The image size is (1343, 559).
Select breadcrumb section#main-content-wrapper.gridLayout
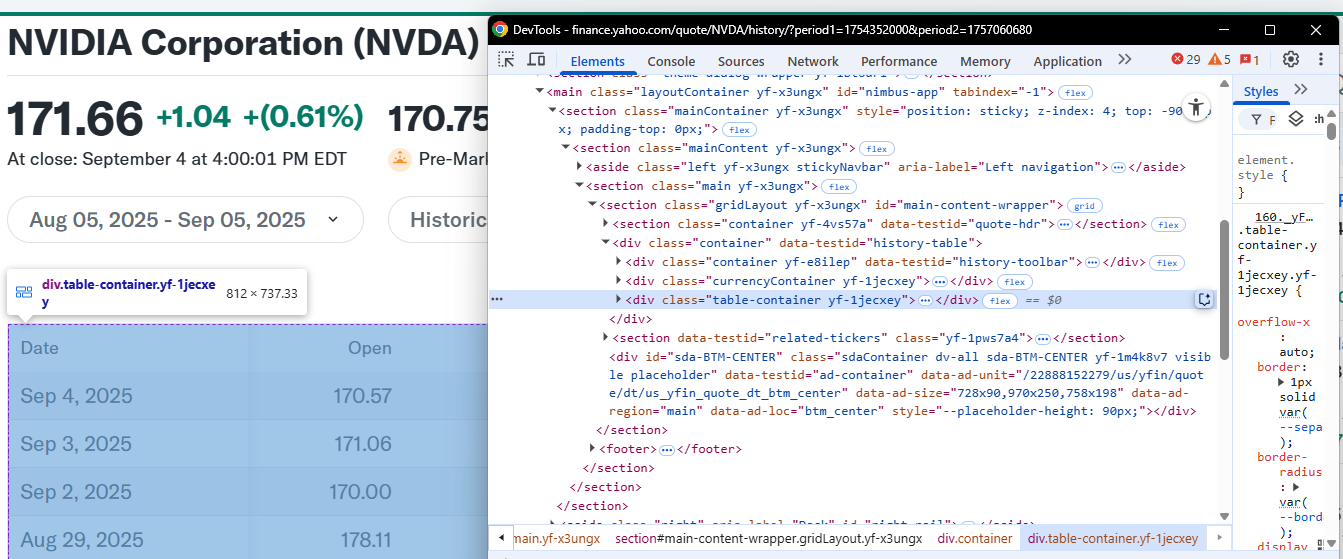click(x=768, y=538)
